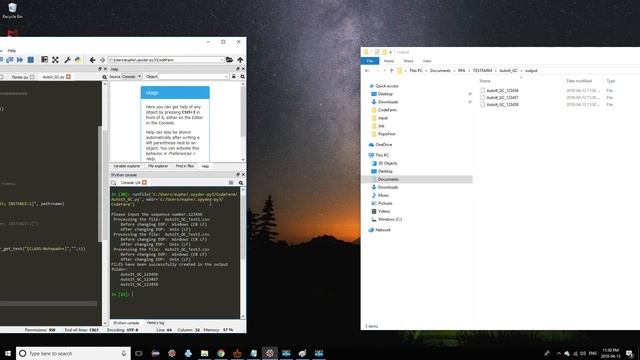Click the editor find magnifier icon

[x=104, y=77]
